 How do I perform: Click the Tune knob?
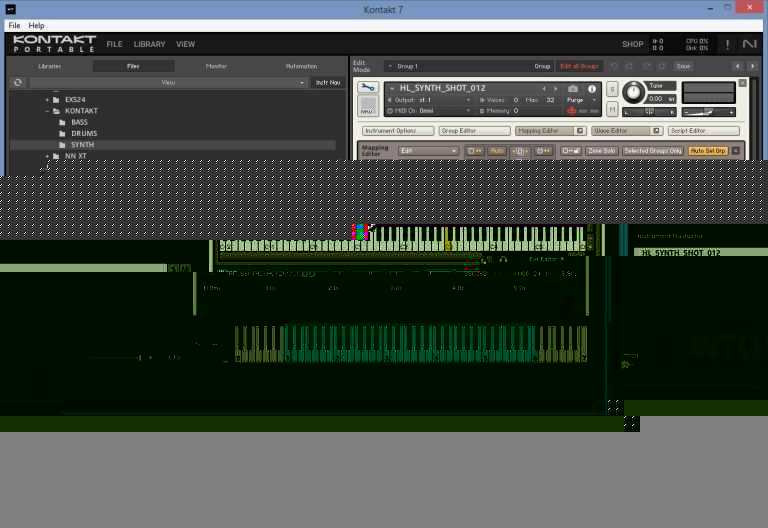(x=634, y=92)
